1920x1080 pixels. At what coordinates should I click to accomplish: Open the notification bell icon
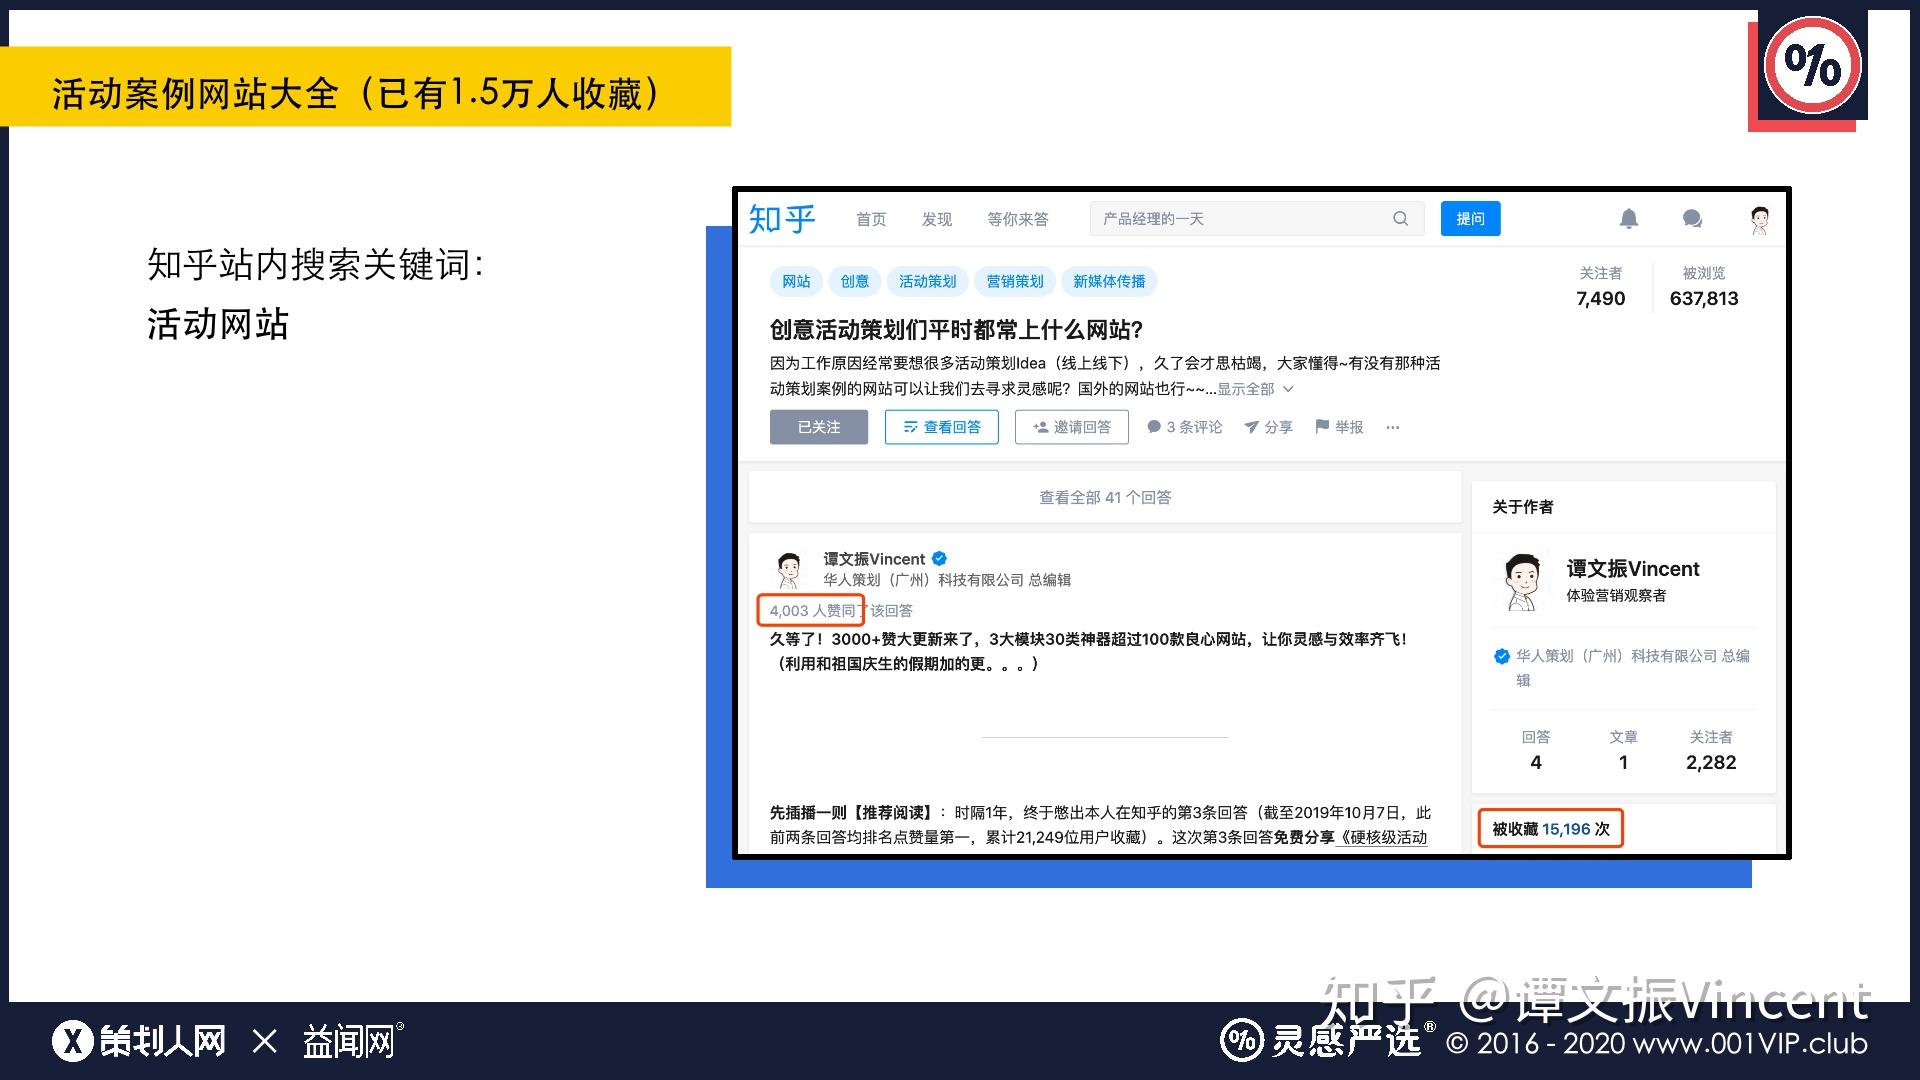[1629, 219]
